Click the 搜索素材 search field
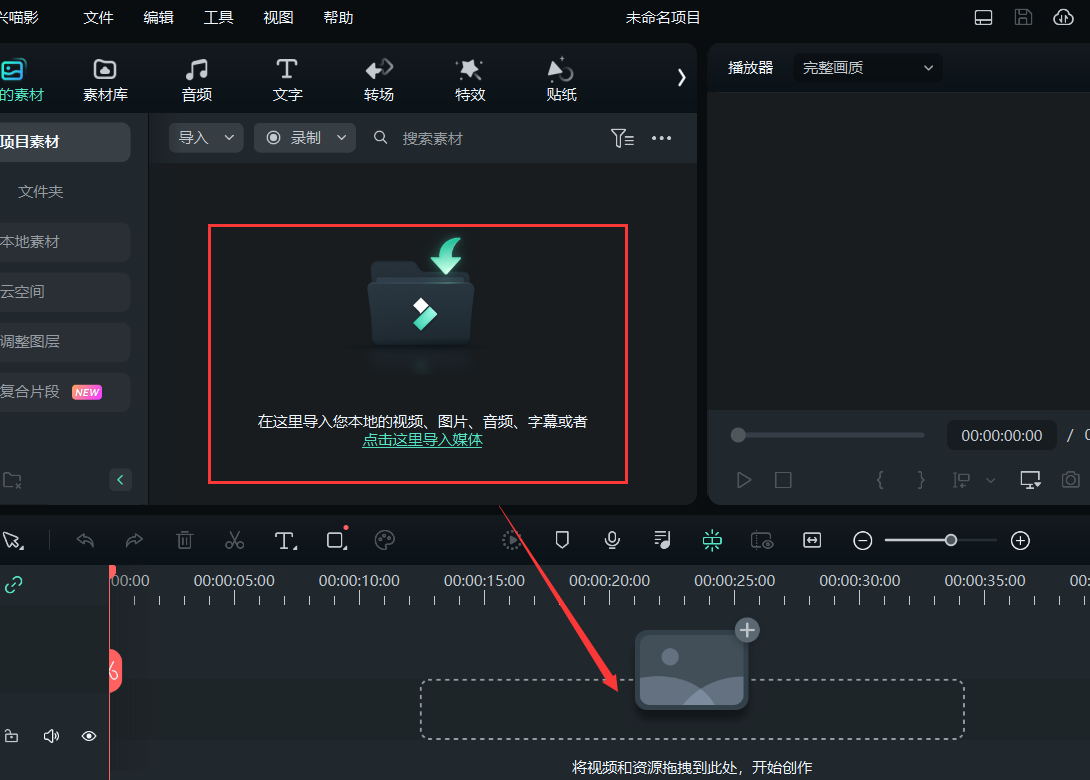This screenshot has width=1090, height=780. pyautogui.click(x=480, y=138)
